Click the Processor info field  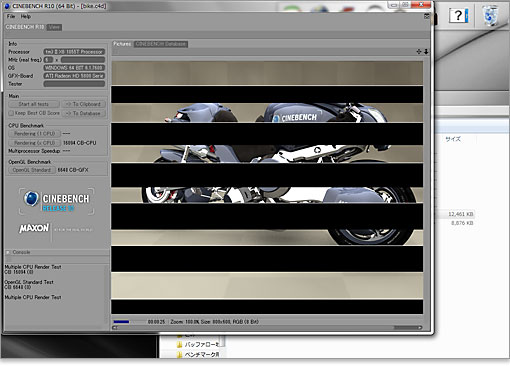tap(74, 52)
